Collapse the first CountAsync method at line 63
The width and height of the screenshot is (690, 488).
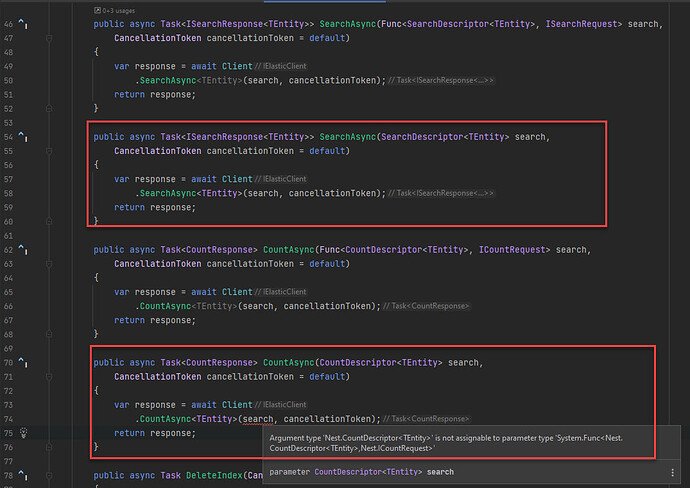[49, 264]
